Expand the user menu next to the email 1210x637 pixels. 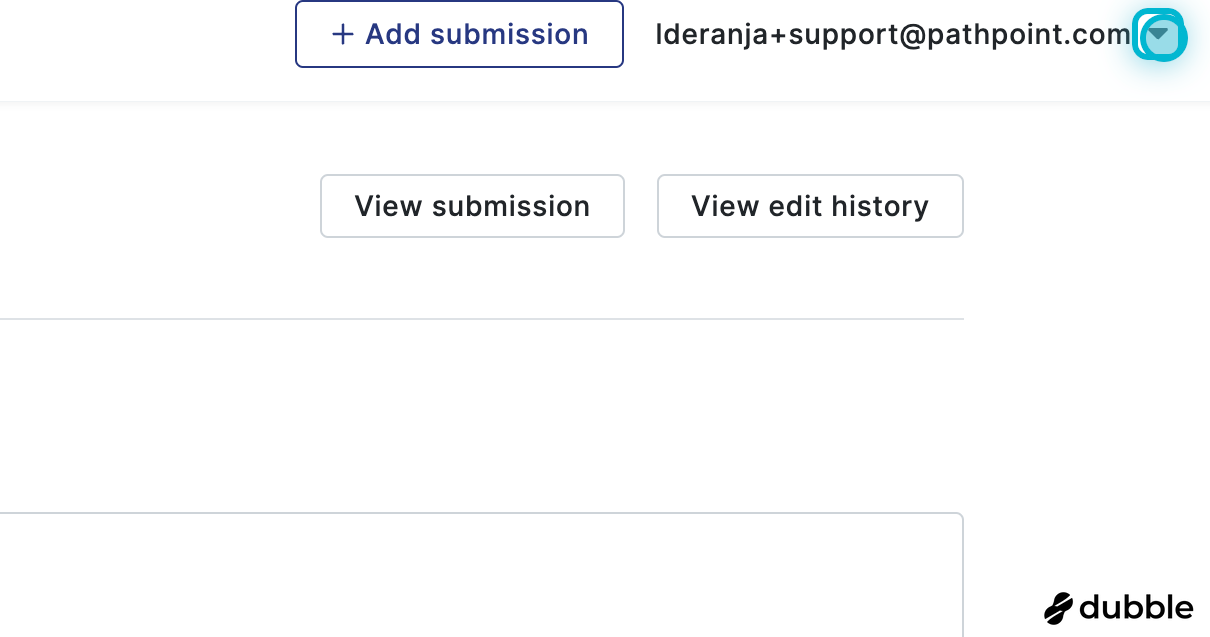[x=1158, y=34]
